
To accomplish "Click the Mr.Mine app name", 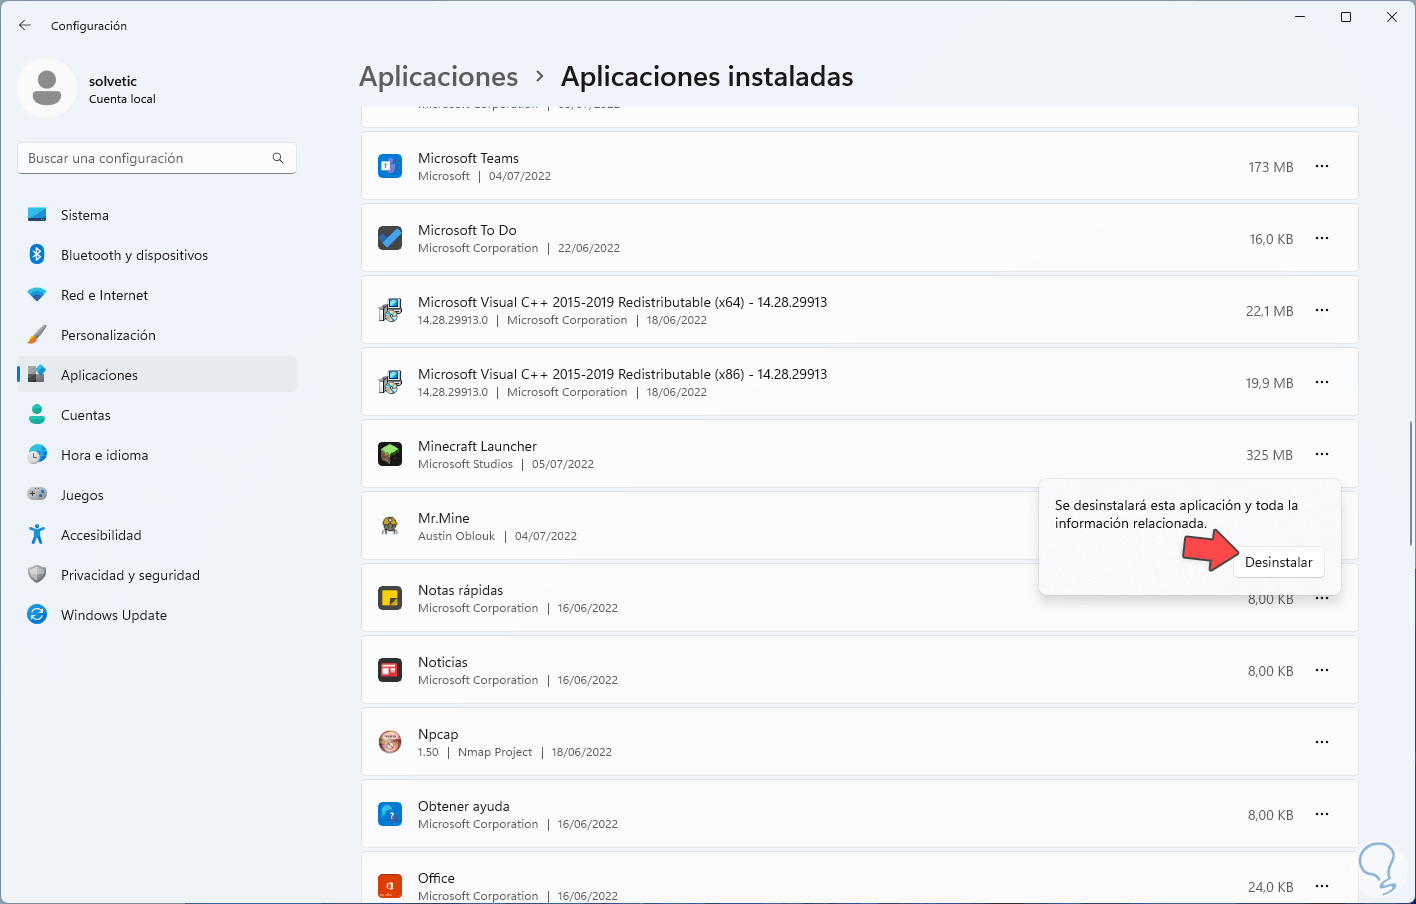I will coord(443,518).
